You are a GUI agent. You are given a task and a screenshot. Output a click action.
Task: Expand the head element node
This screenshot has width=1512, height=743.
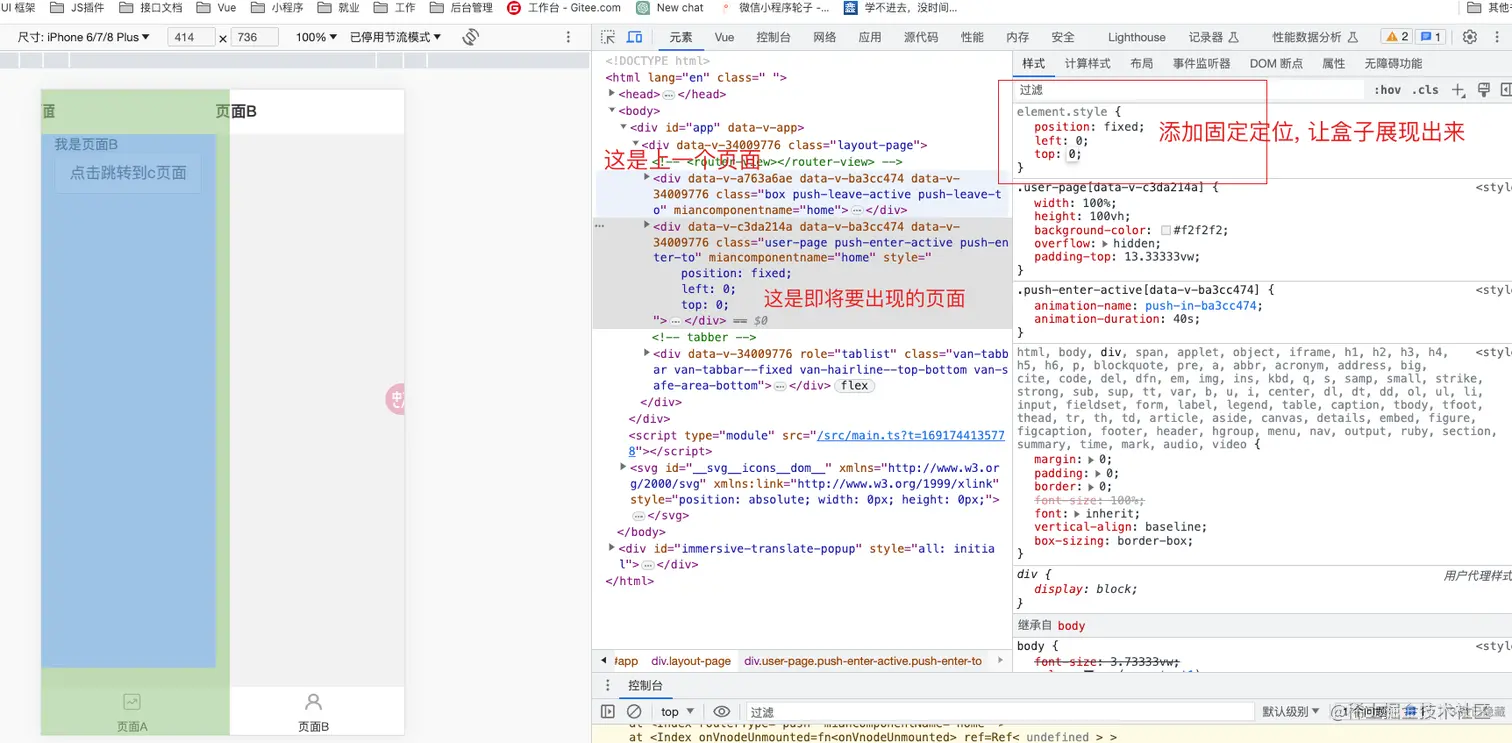tap(612, 94)
